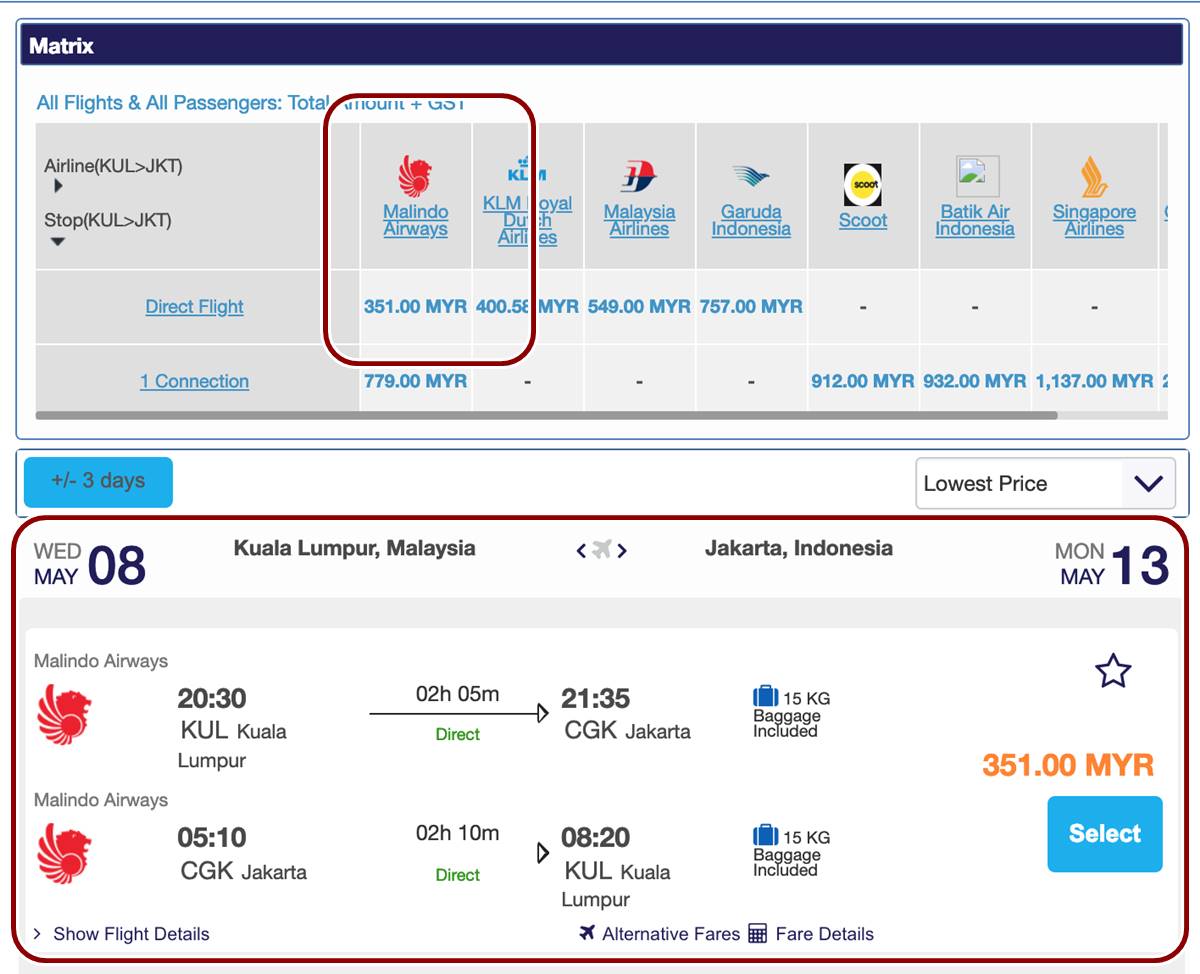Toggle the Stop(KUL>JKT) sort arrow
Viewport: 1200px width, 974px height.
(x=58, y=241)
